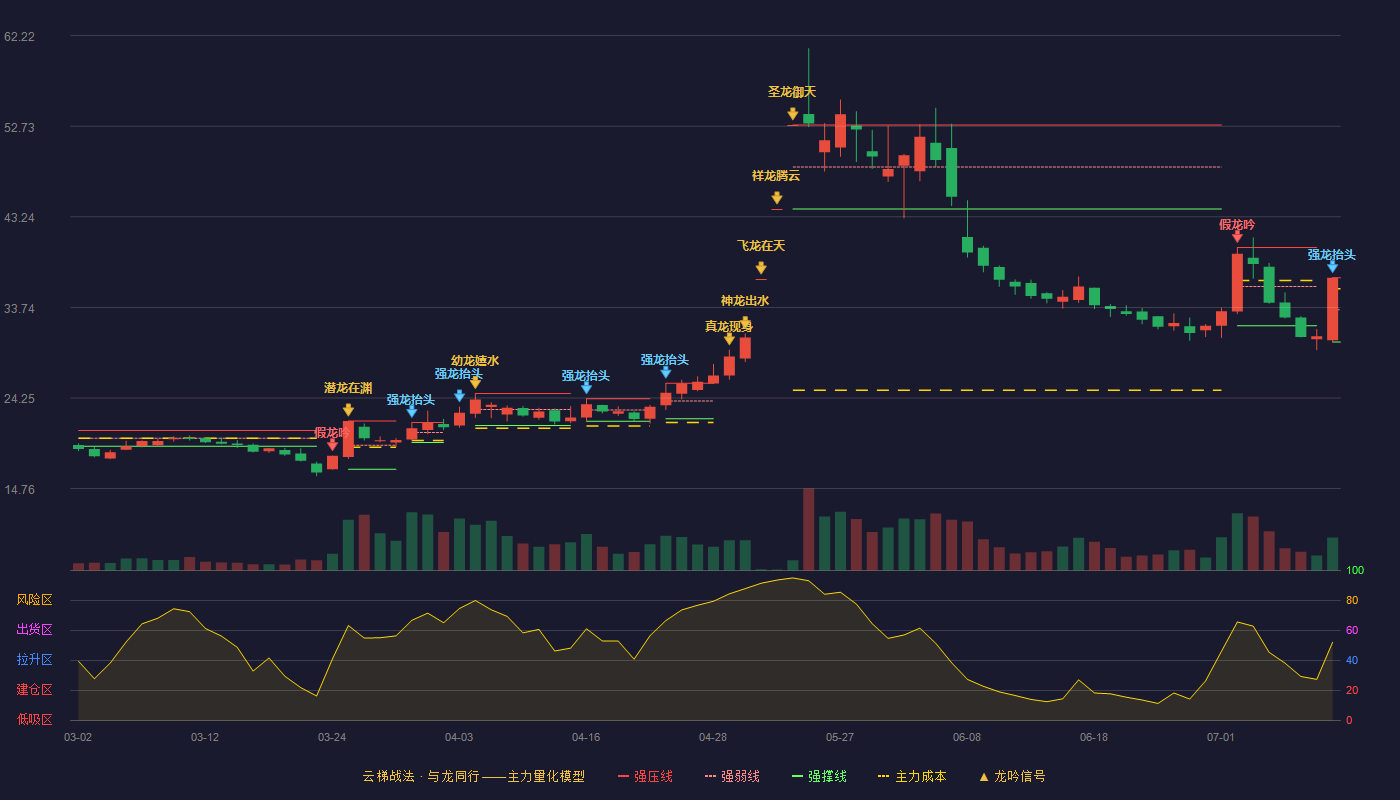
Task: Click the red 假龙吟 arrow near 07-01
Action: point(1237,236)
